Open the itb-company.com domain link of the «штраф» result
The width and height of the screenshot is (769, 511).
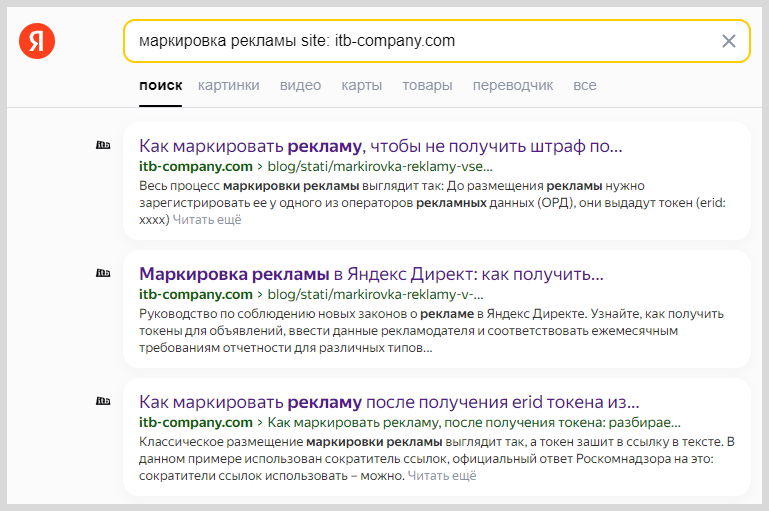196,167
